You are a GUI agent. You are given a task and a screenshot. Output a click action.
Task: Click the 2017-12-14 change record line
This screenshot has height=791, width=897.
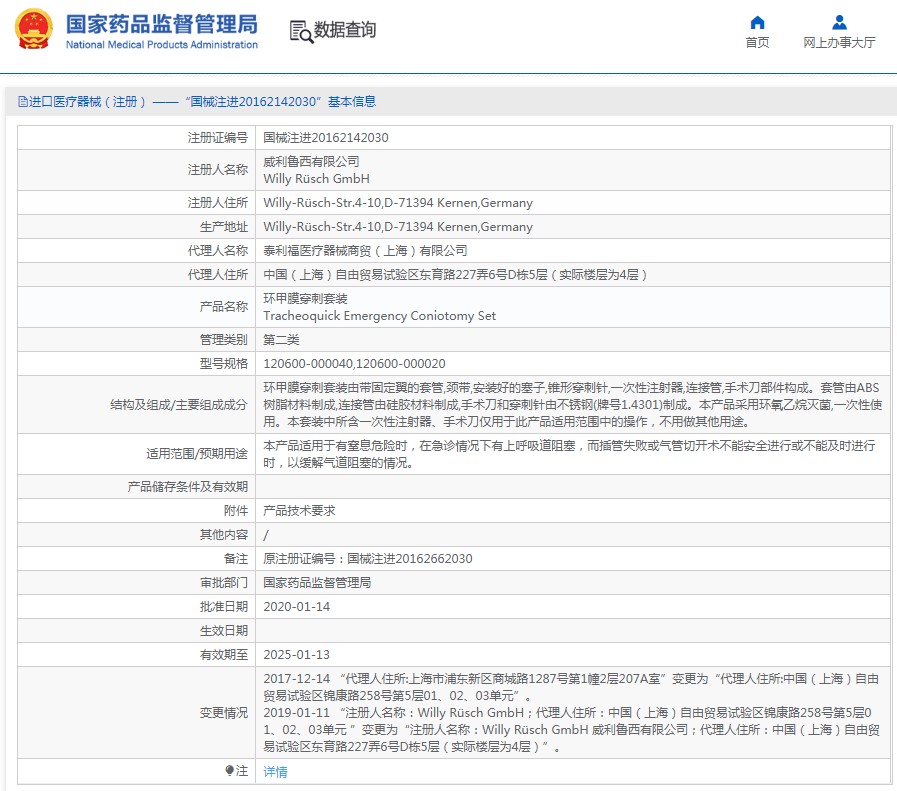coord(571,687)
